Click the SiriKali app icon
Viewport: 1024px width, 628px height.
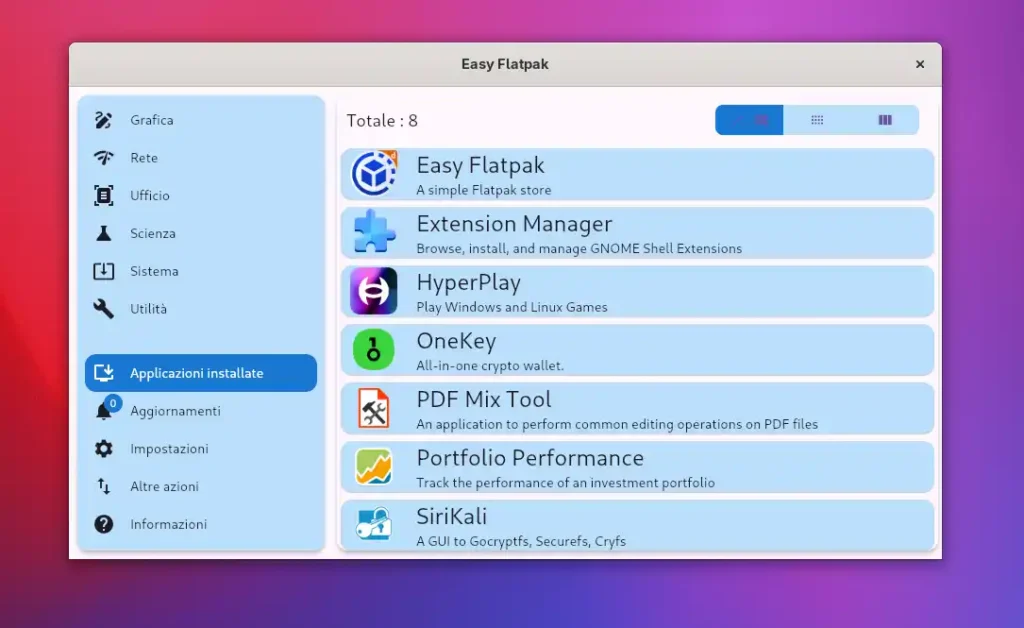coord(374,524)
